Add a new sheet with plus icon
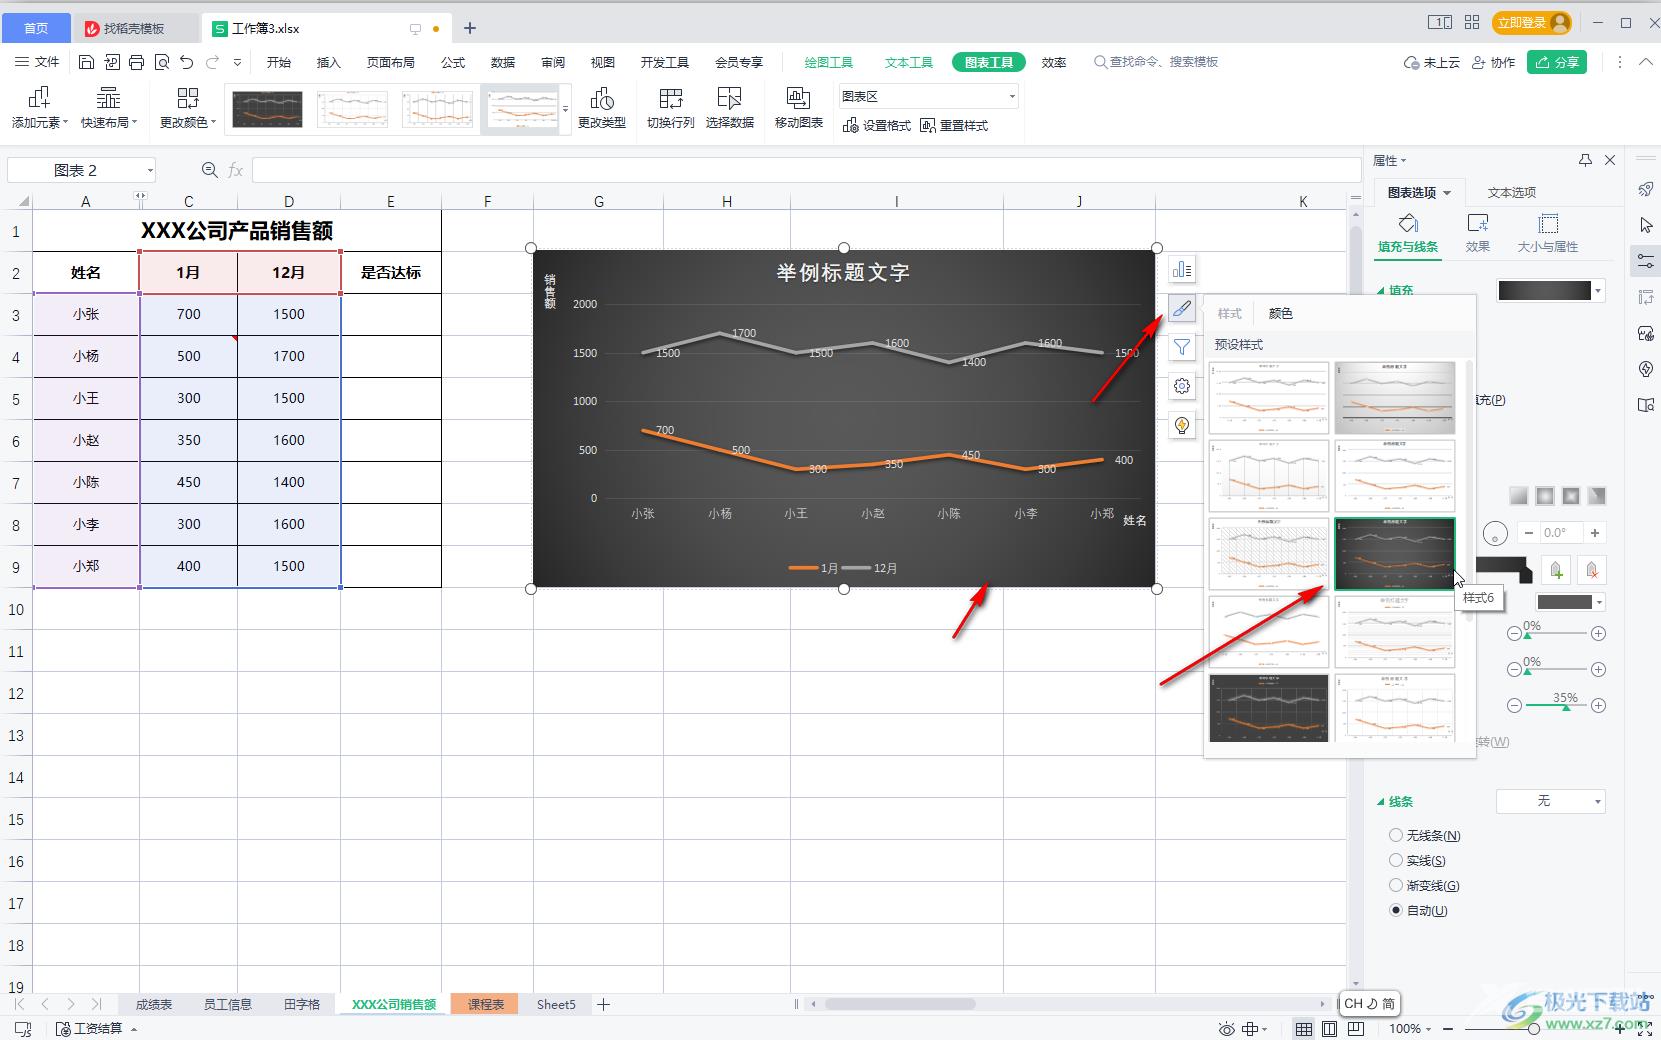Viewport: 1661px width, 1040px height. click(x=603, y=1004)
